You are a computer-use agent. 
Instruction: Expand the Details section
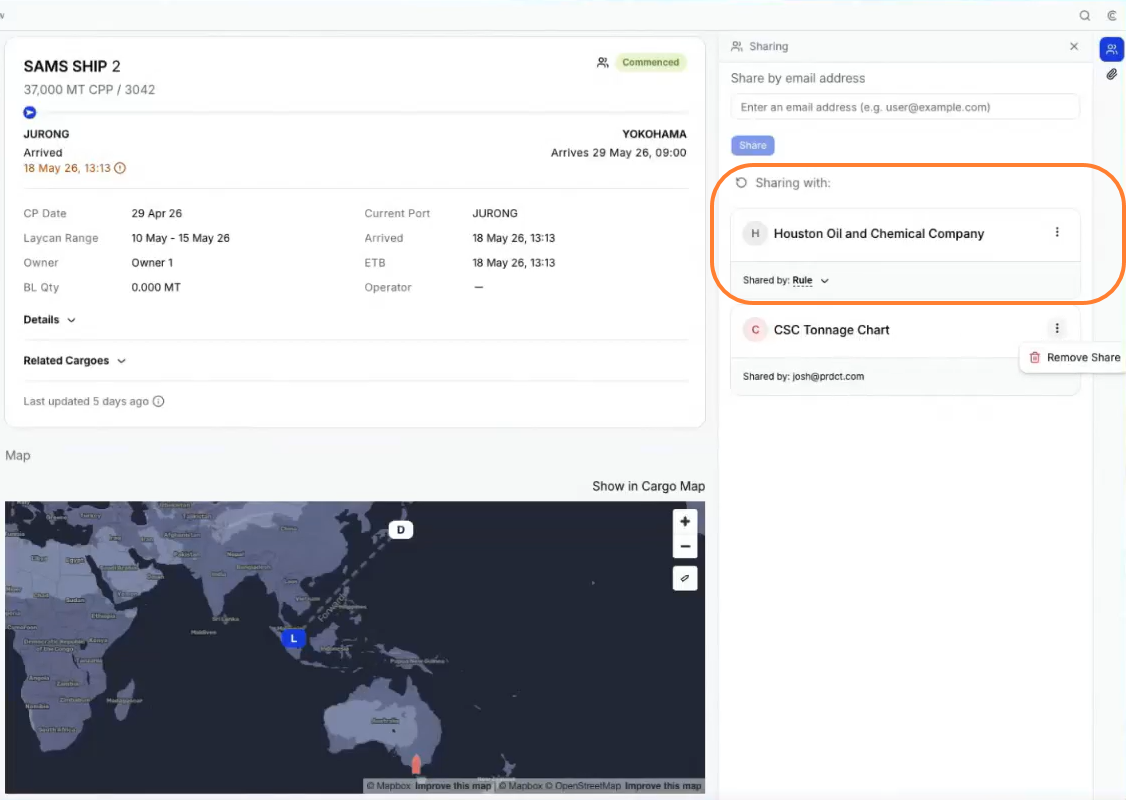50,320
